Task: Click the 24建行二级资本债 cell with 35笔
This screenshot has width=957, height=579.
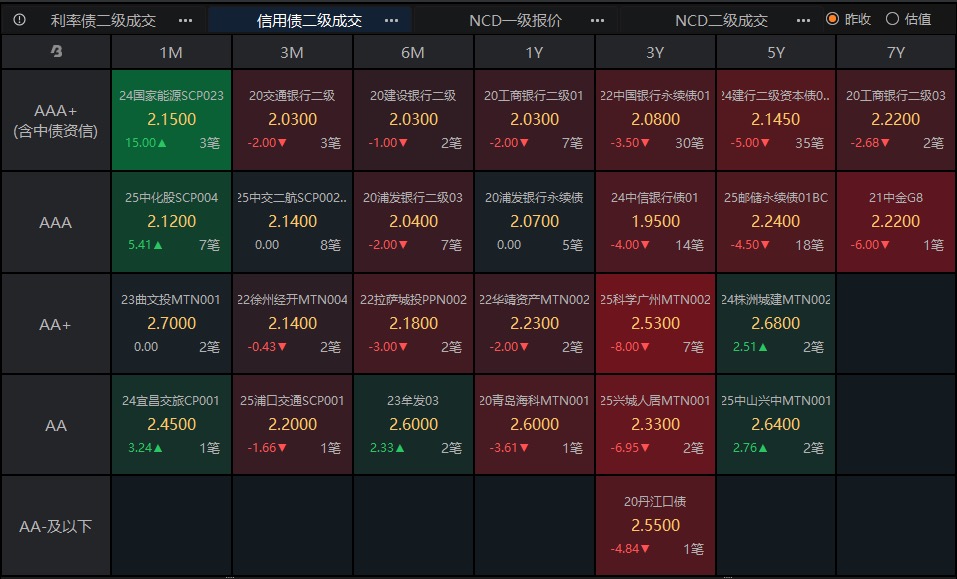Action: point(776,120)
